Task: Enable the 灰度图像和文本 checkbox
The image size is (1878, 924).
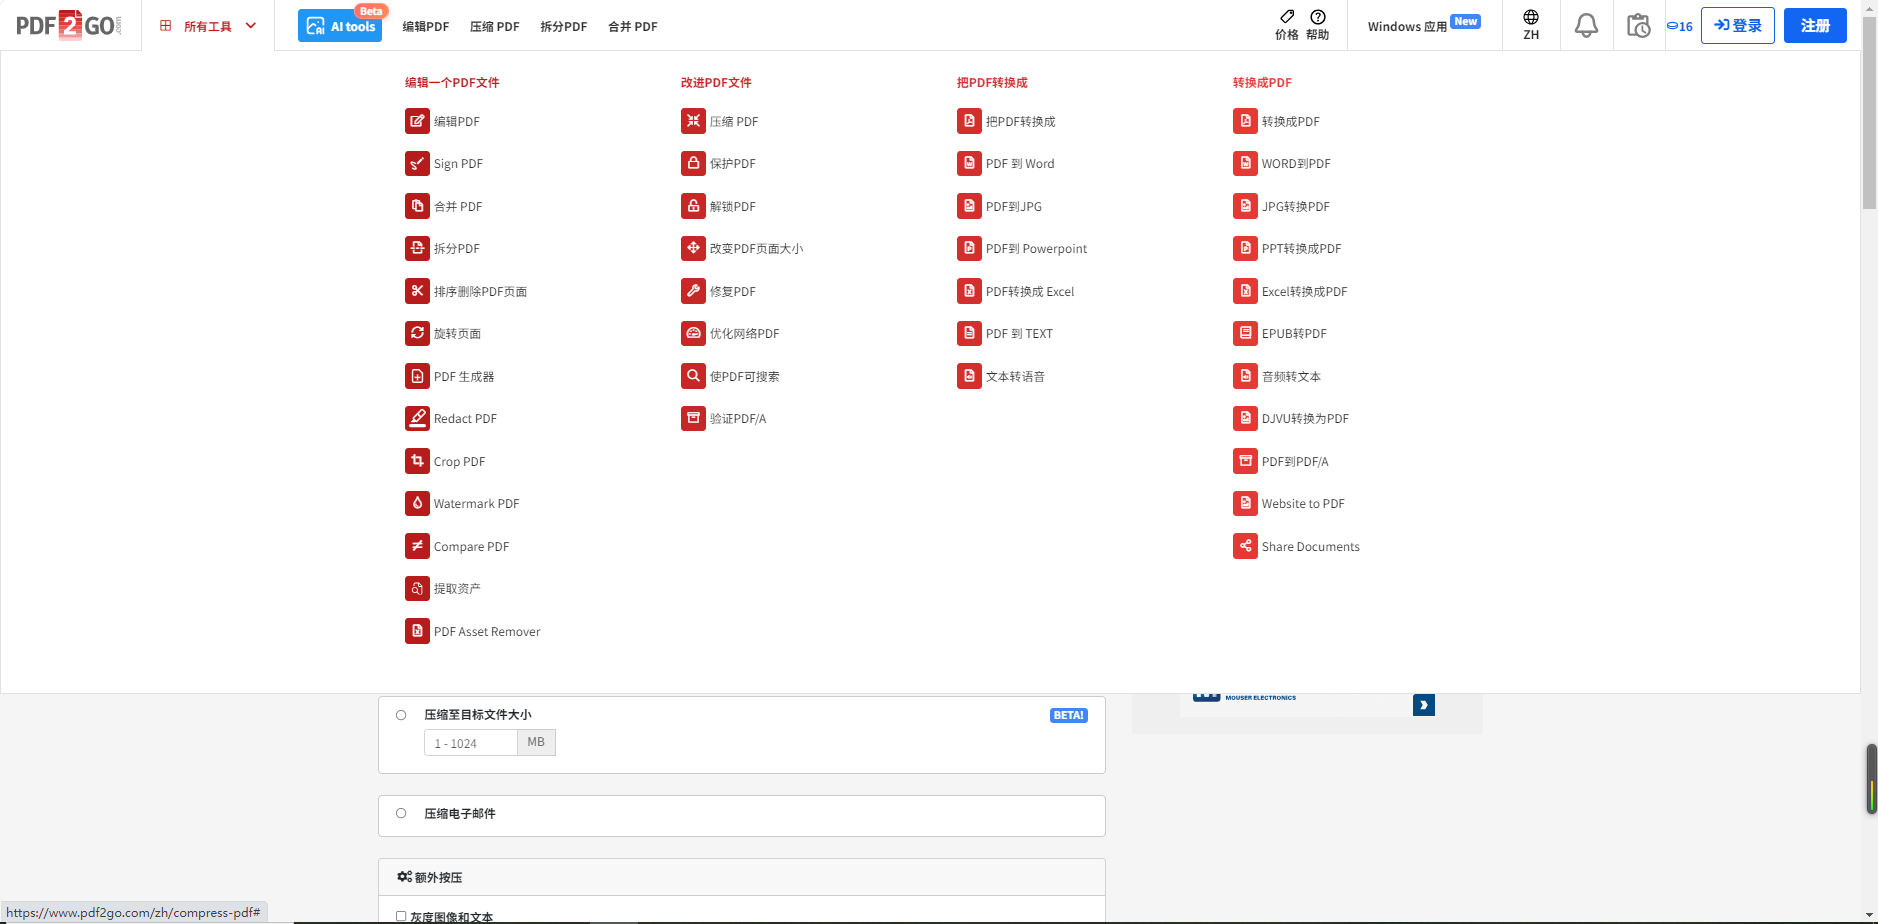Action: (401, 916)
